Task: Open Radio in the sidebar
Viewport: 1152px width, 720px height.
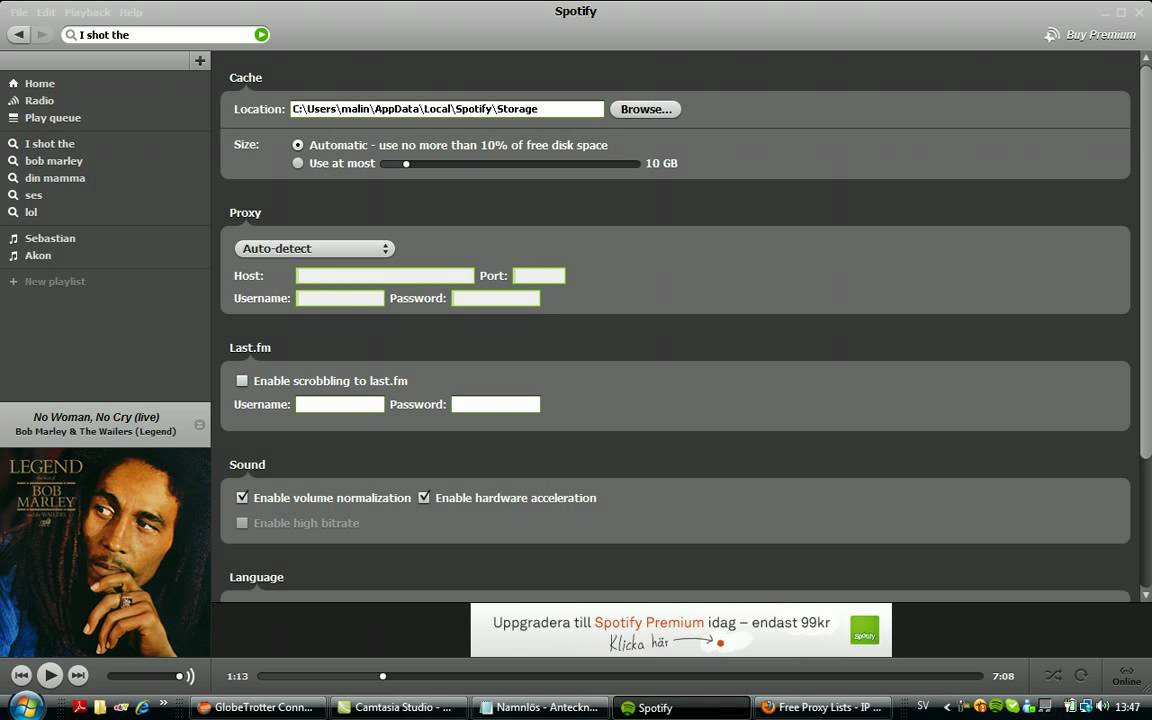Action: coord(39,101)
